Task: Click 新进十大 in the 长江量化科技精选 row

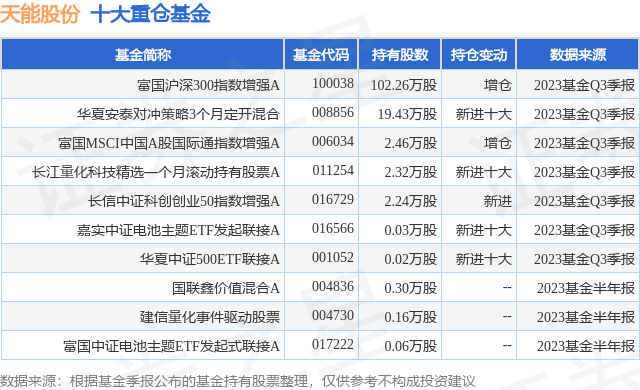Action: (x=484, y=172)
